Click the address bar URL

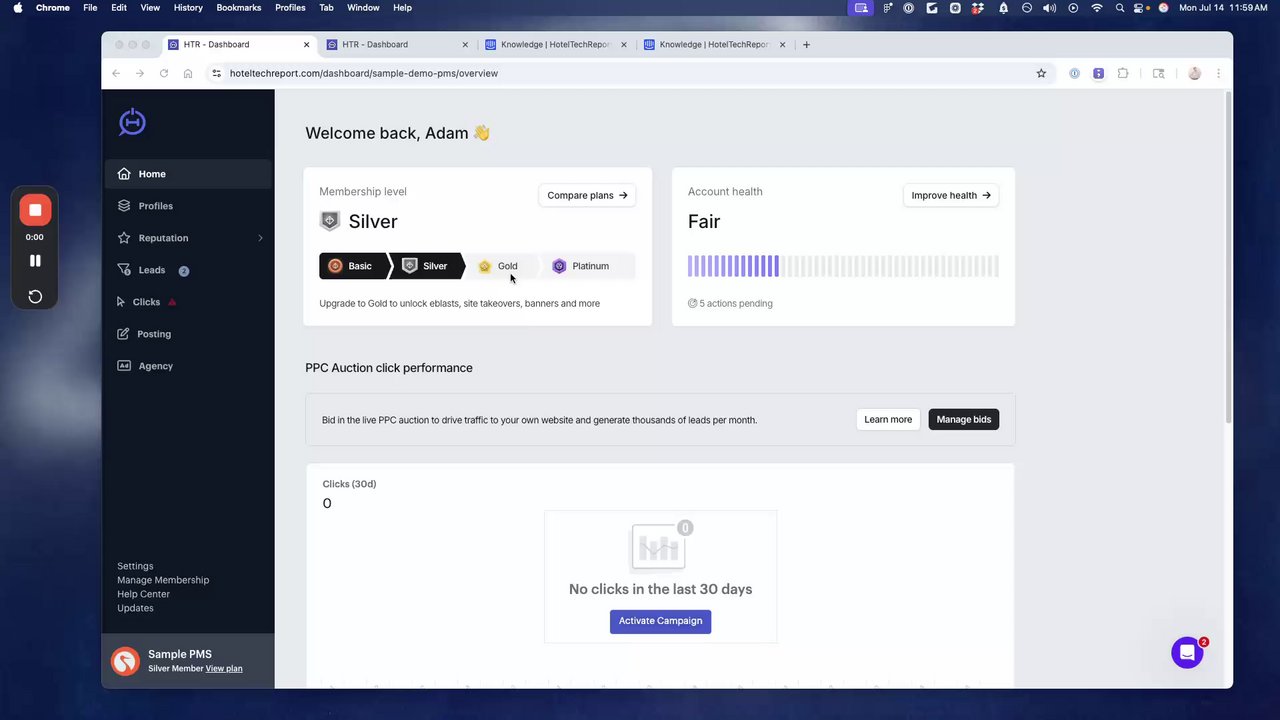(364, 73)
